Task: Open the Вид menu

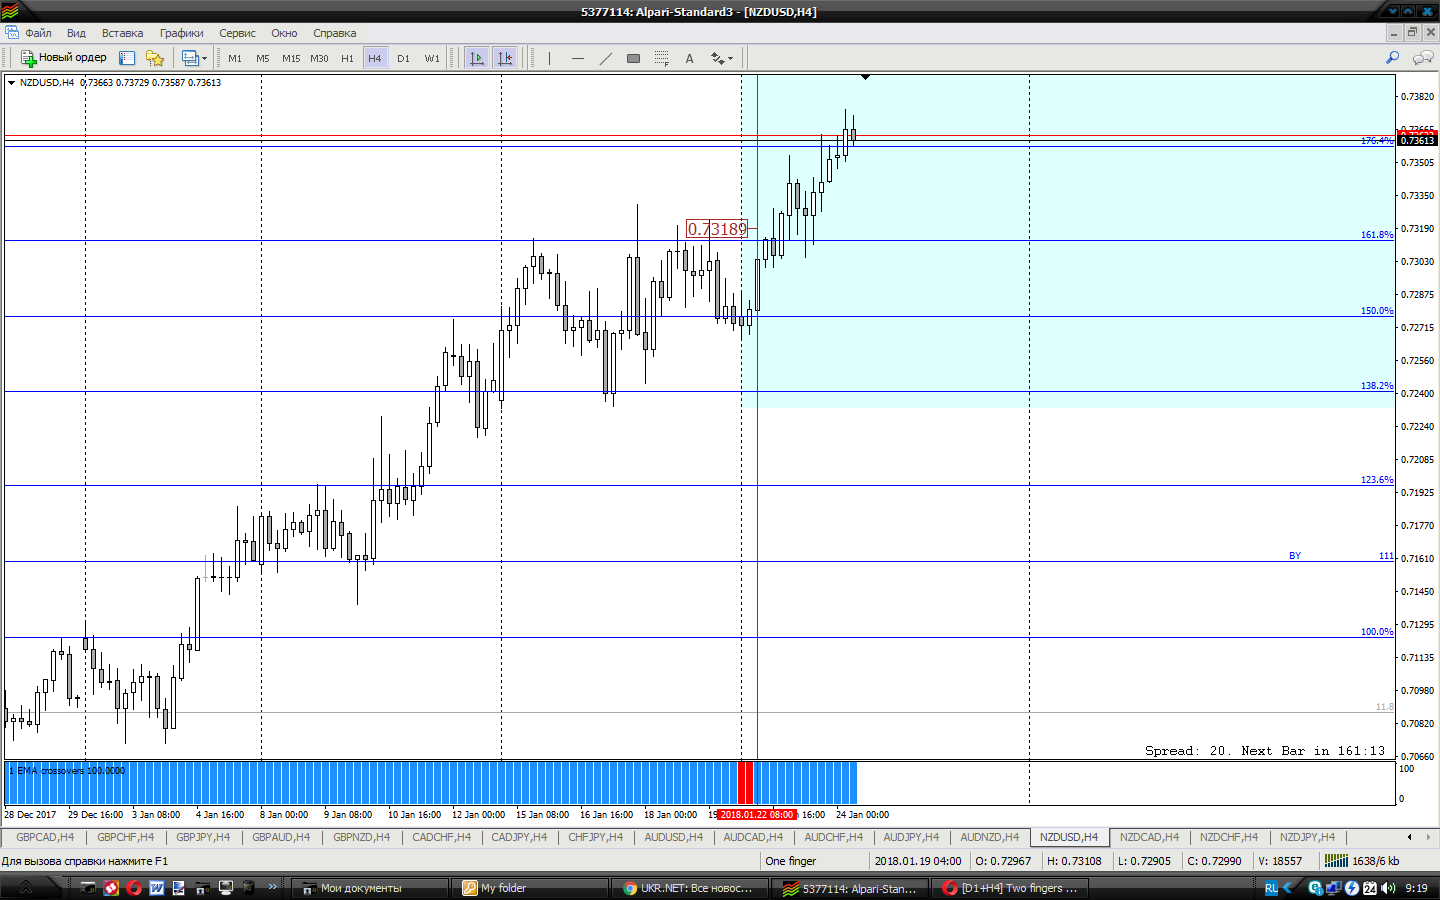Action: coord(76,33)
